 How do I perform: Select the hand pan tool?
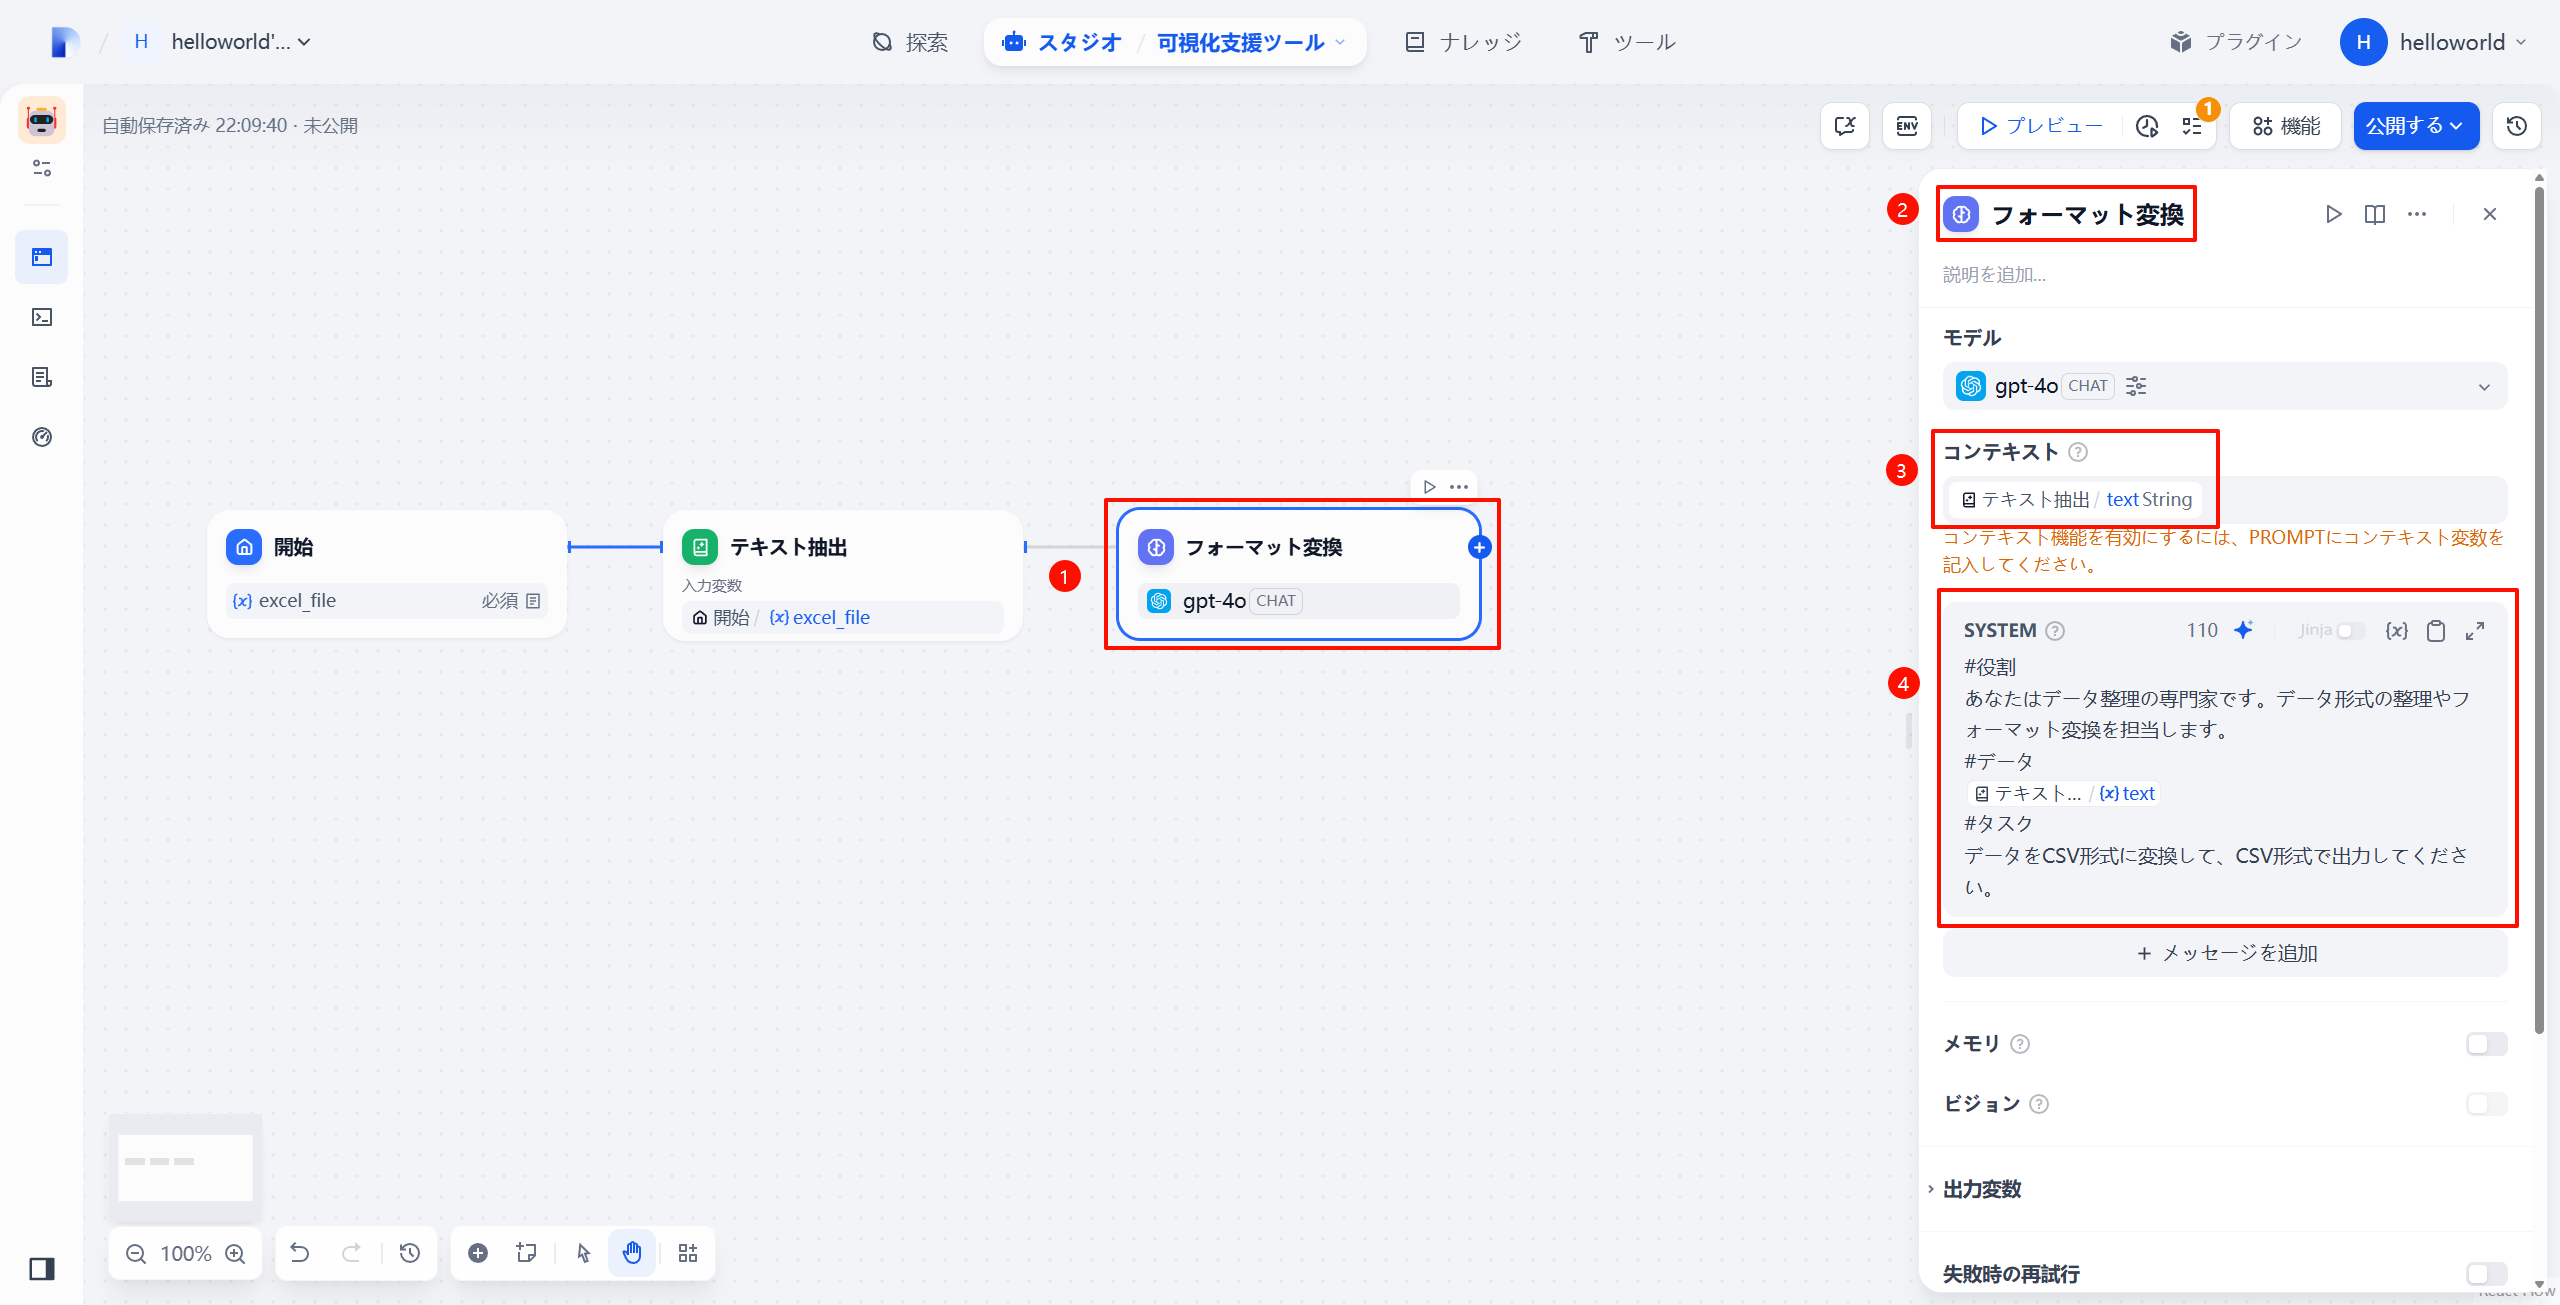[632, 1253]
